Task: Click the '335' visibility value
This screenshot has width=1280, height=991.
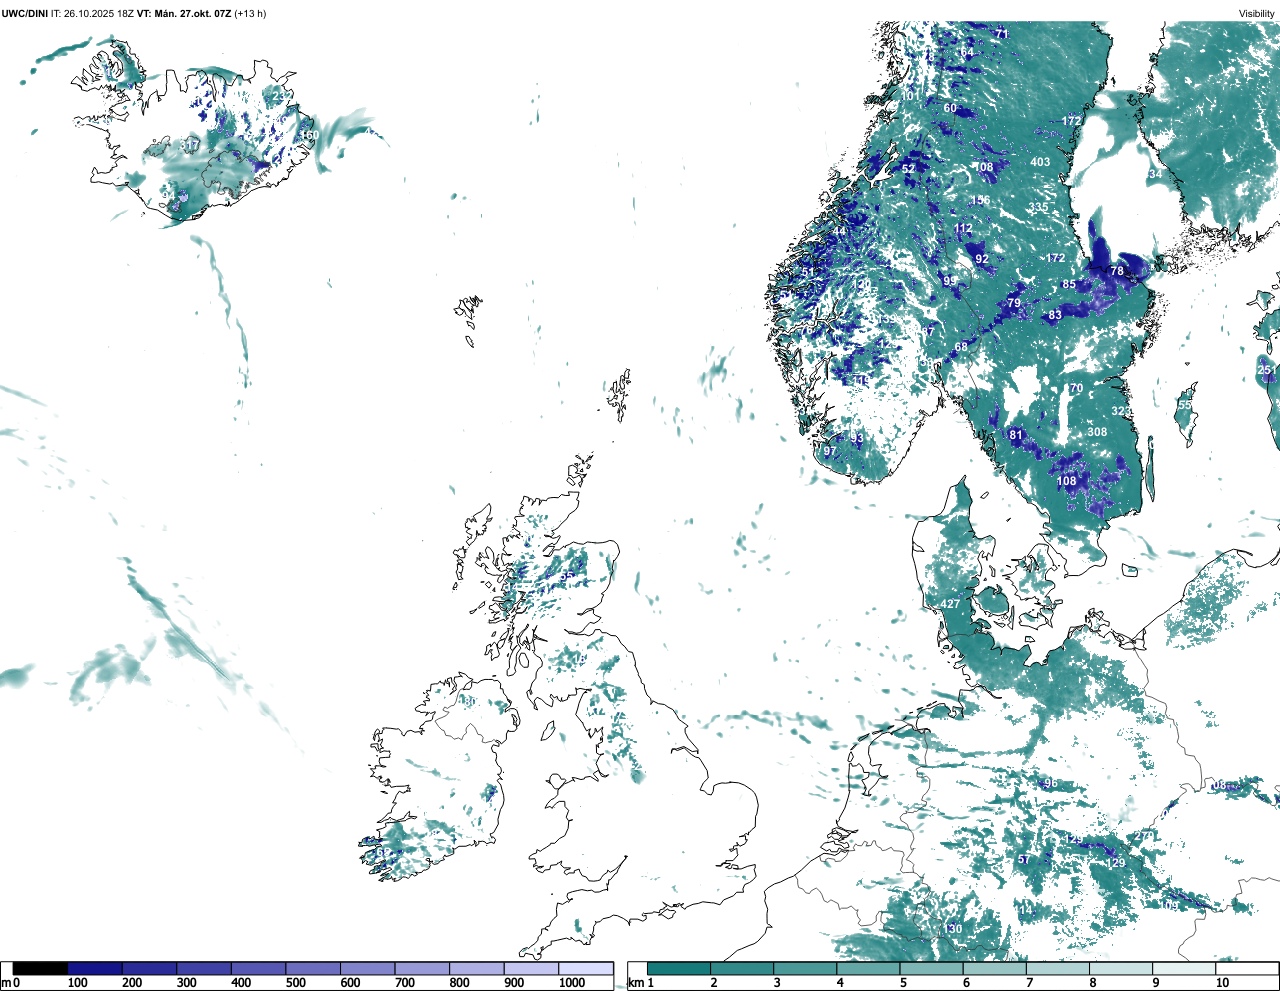Action: tap(1039, 208)
